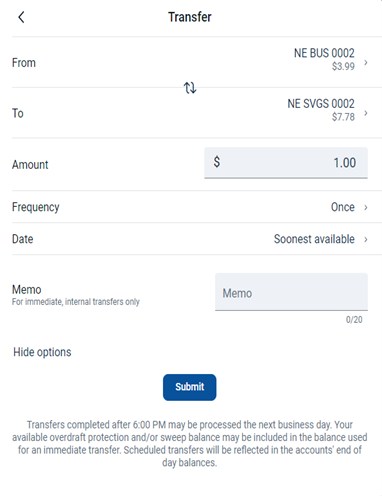Tap the Frequency row label
Screen dimensions: 382x496
pos(36,207)
